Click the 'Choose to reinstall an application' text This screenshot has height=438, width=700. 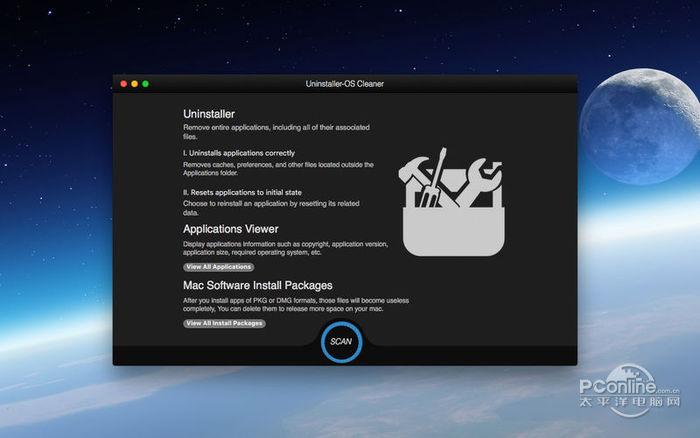(x=271, y=208)
